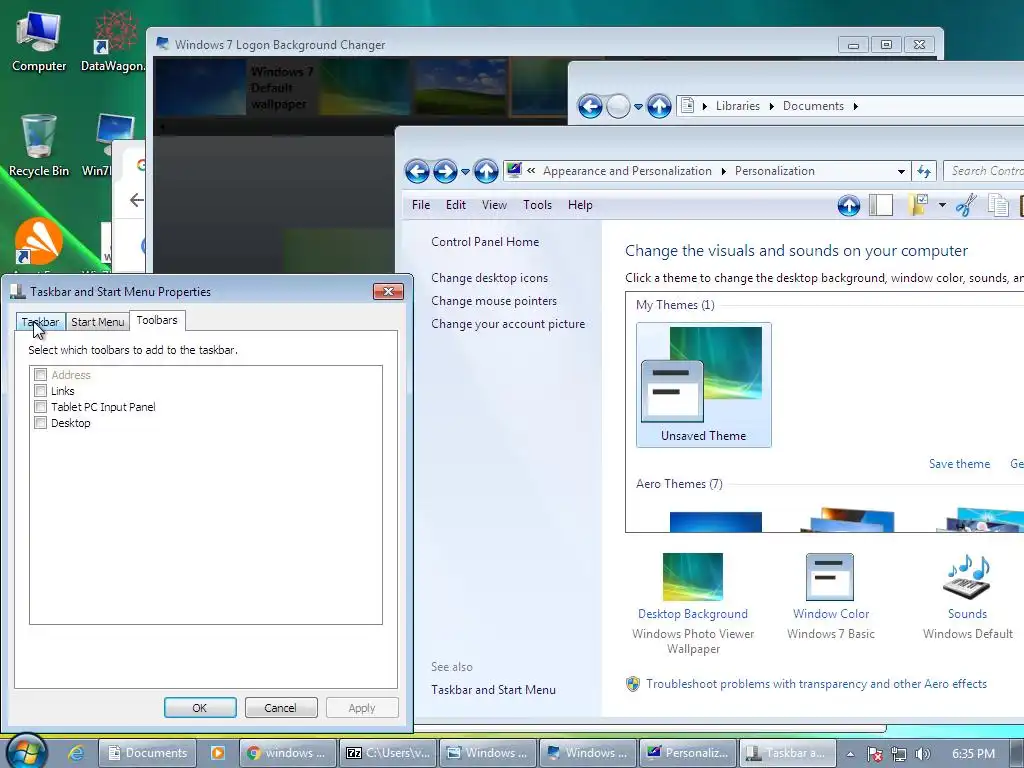Open the Window Color icon
The height and width of the screenshot is (768, 1024).
tap(830, 577)
